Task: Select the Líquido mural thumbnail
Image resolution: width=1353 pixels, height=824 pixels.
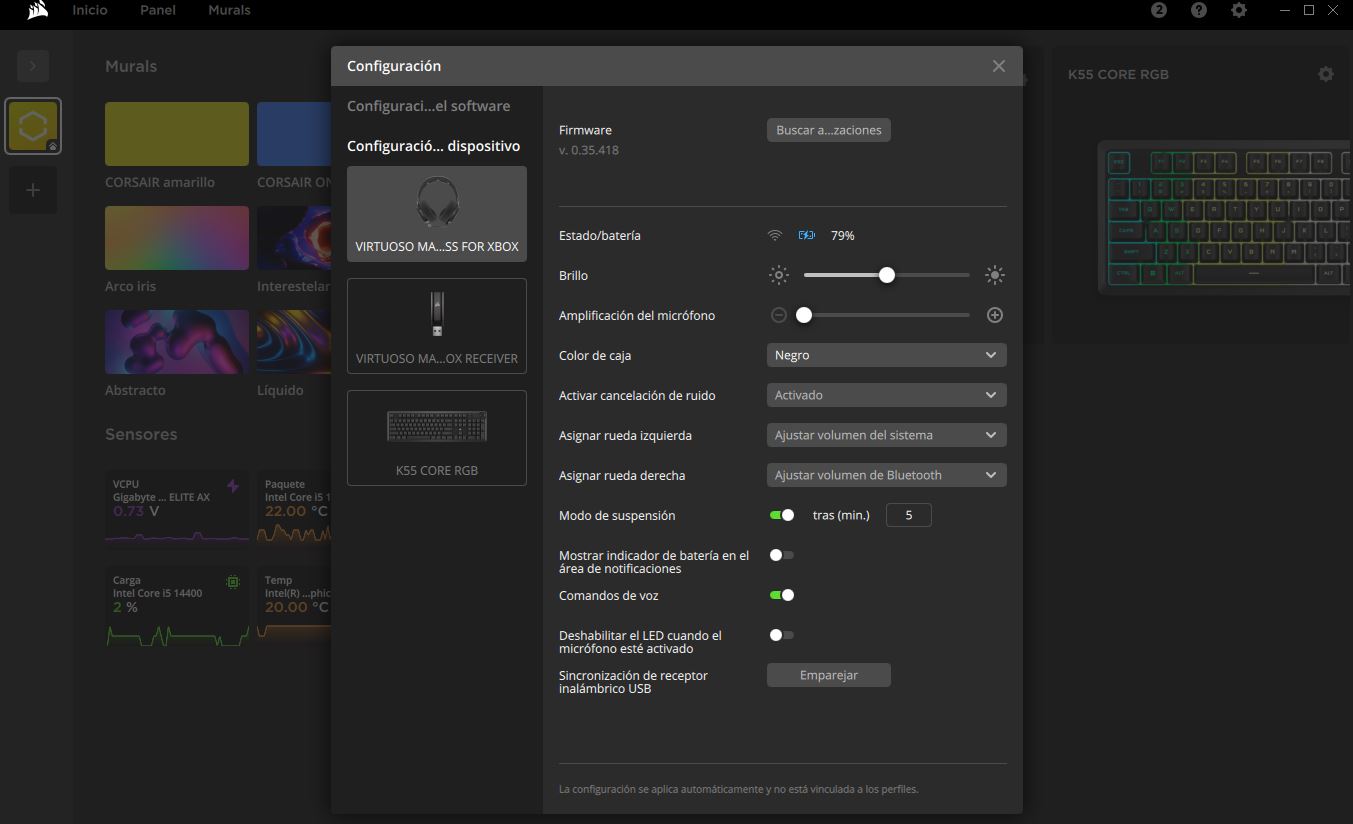Action: pos(294,342)
